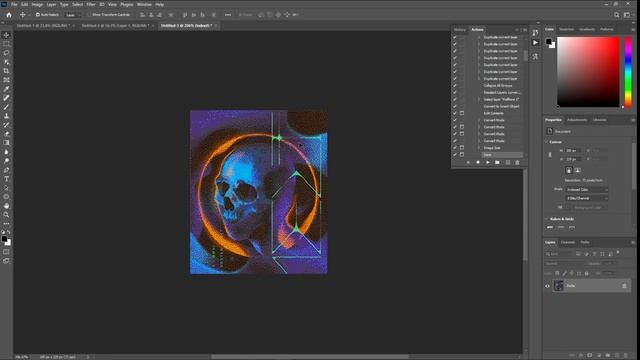The width and height of the screenshot is (640, 360).
Task: Select the Rectangular Marquee tool
Action: tap(6, 44)
